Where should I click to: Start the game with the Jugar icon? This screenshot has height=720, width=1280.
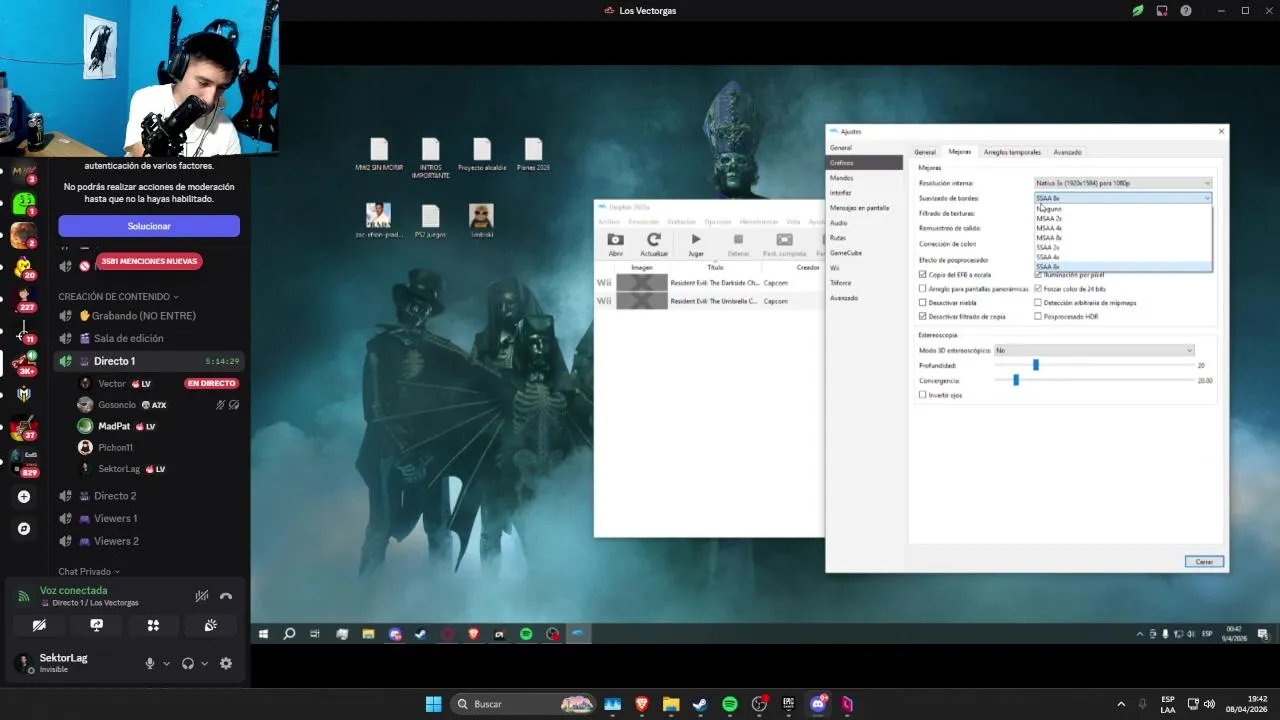point(696,240)
